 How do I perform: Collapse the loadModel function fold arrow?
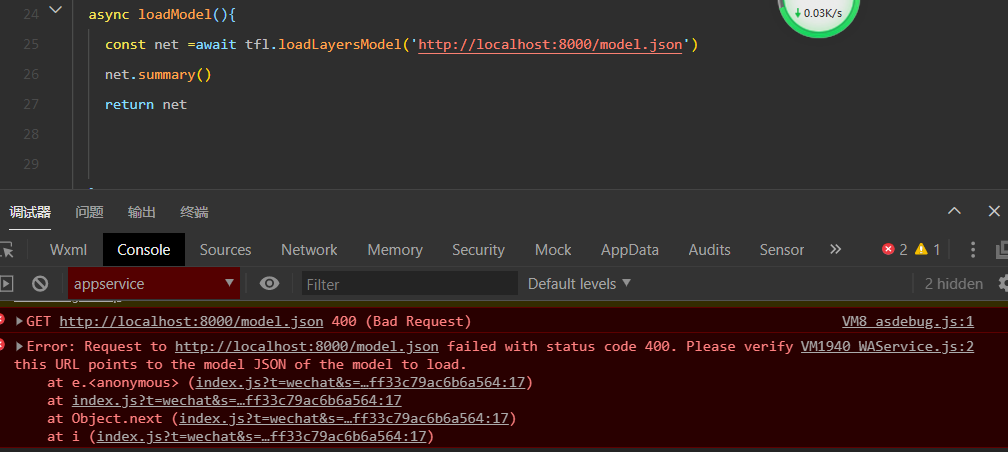click(56, 10)
